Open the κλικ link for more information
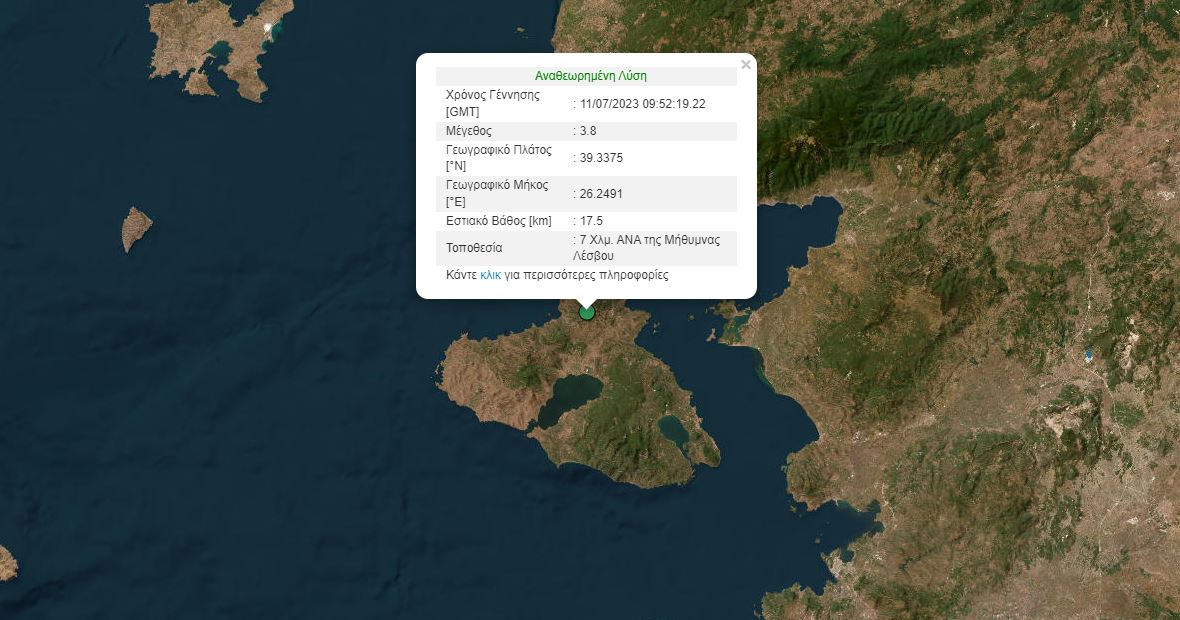Viewport: 1180px width, 620px height. click(x=490, y=275)
